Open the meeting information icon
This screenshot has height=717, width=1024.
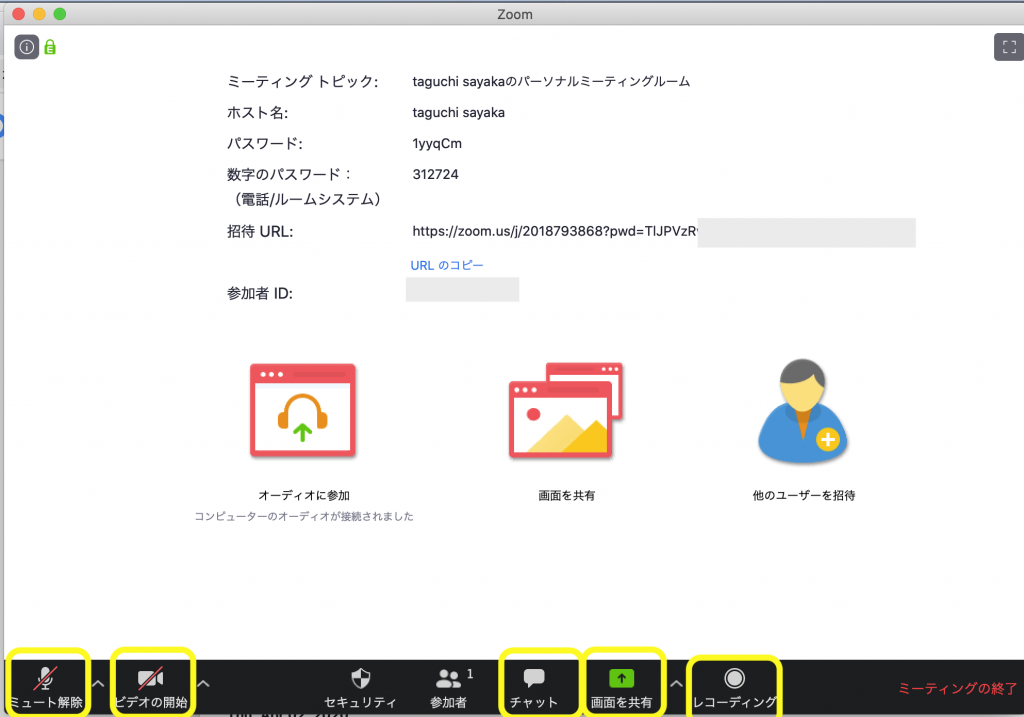pos(27,47)
